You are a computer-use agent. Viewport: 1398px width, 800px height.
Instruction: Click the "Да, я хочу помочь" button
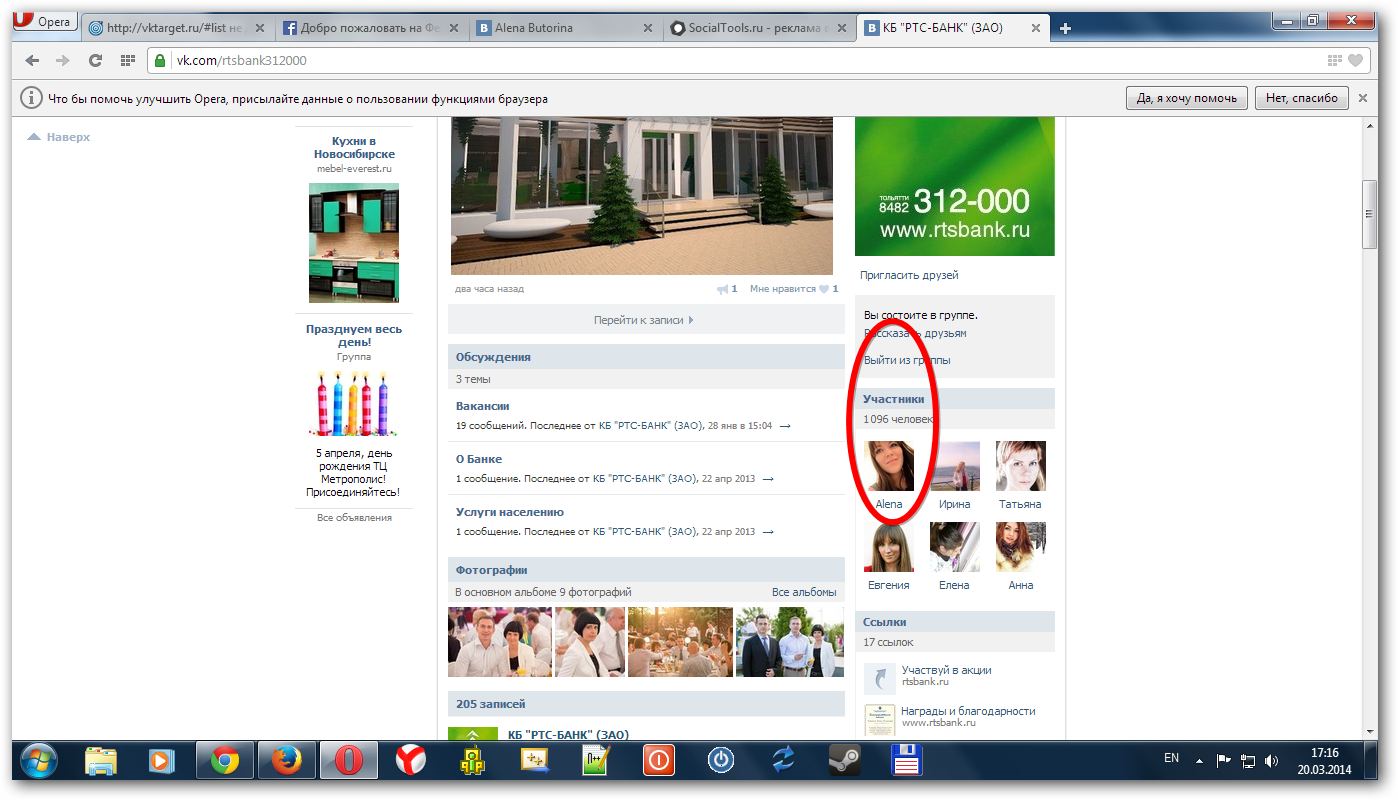point(1187,98)
